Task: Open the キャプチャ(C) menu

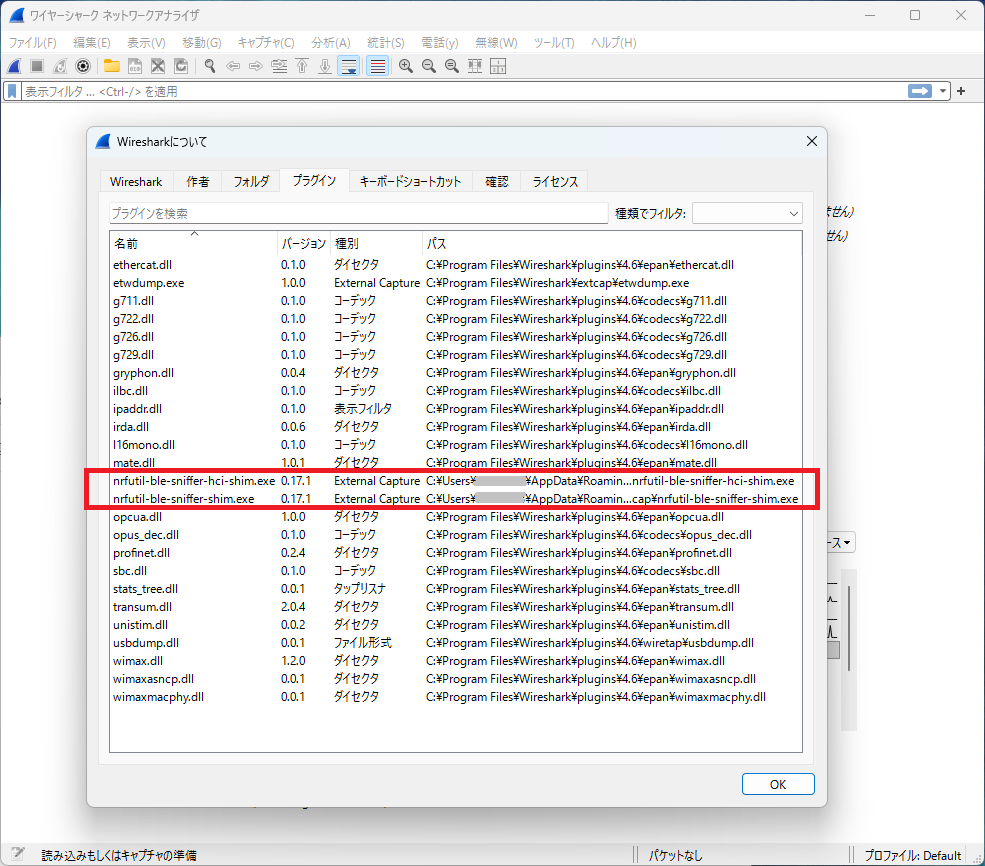Action: click(265, 43)
